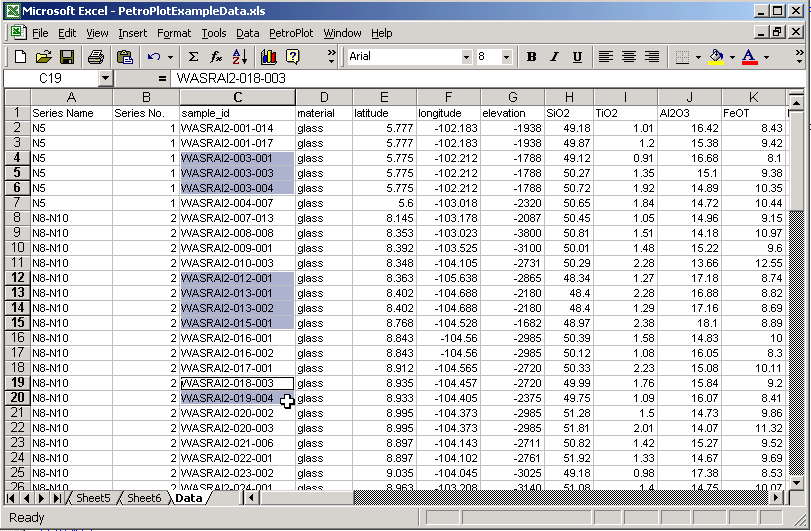Image resolution: width=811 pixels, height=531 pixels.
Task: Click the horizontal scrollbar left arrow
Action: click(x=252, y=498)
